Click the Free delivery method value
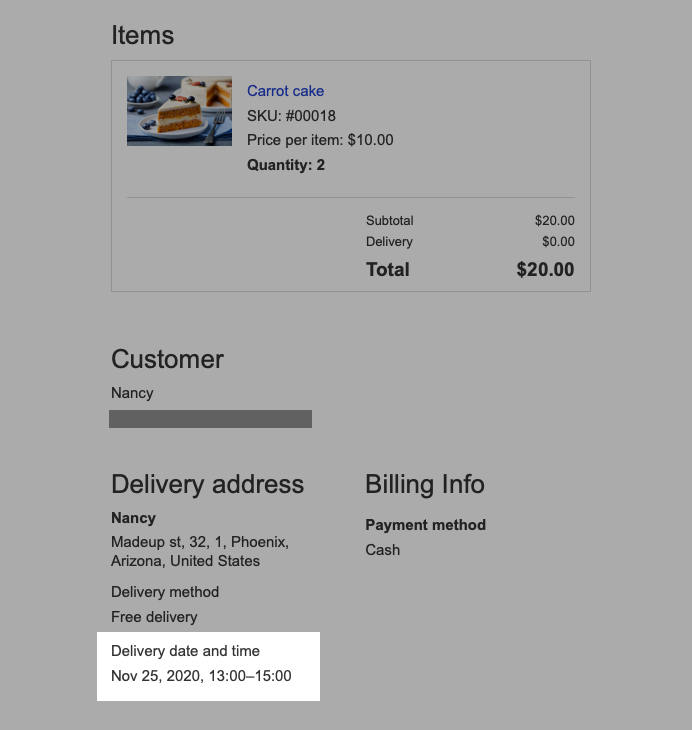The image size is (692, 730). (x=154, y=617)
